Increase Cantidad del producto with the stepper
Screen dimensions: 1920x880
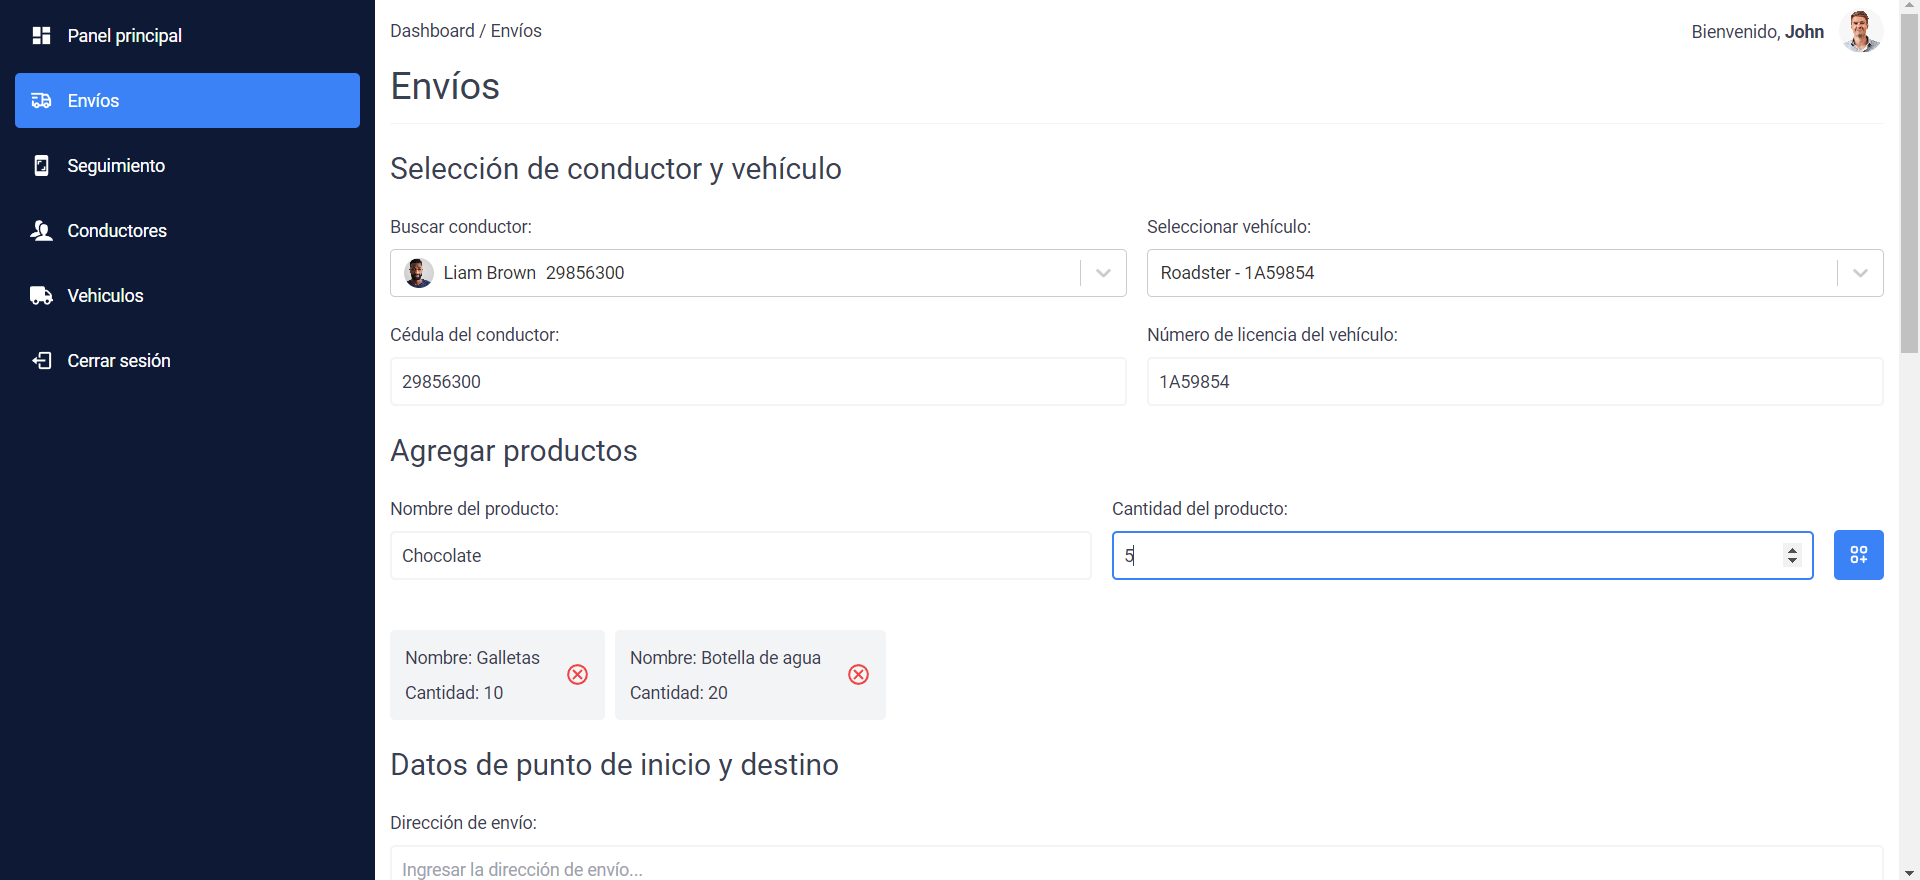point(1792,549)
